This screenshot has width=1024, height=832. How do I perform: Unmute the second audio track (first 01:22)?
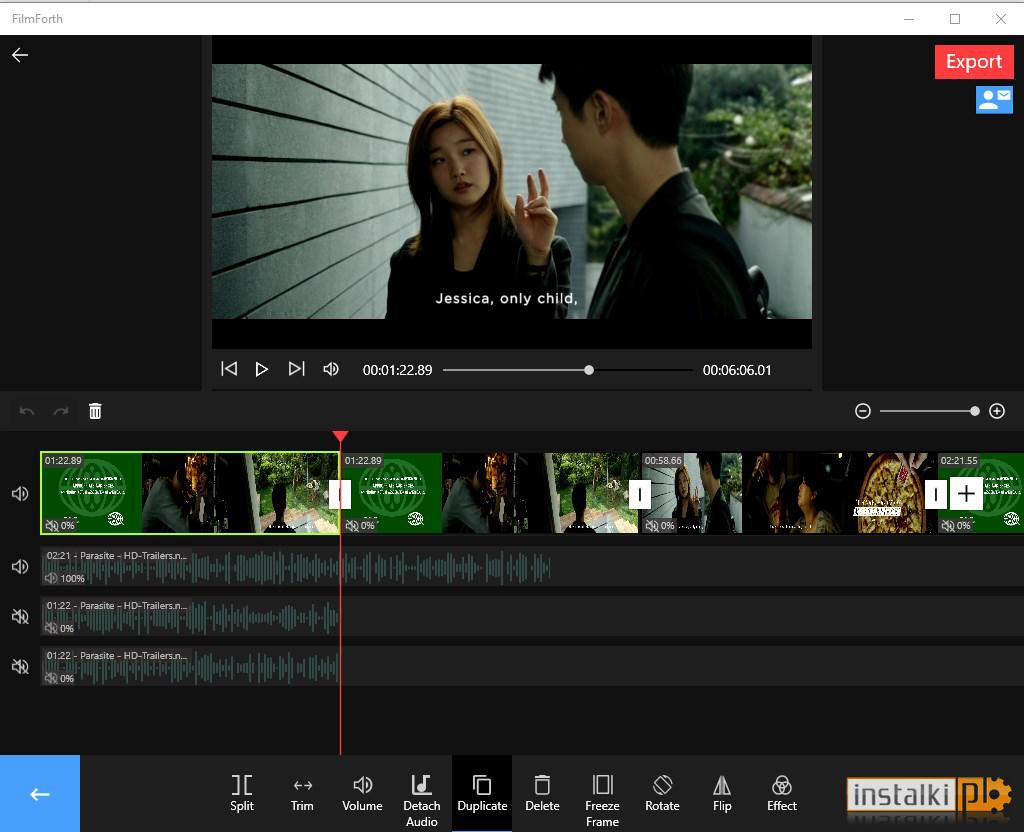tap(20, 616)
